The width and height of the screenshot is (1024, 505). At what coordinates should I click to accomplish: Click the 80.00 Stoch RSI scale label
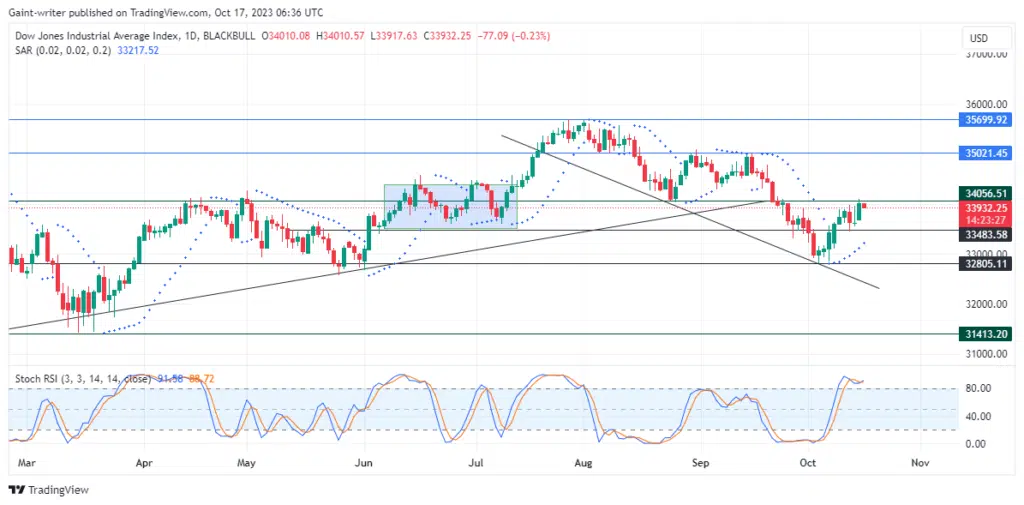click(978, 388)
